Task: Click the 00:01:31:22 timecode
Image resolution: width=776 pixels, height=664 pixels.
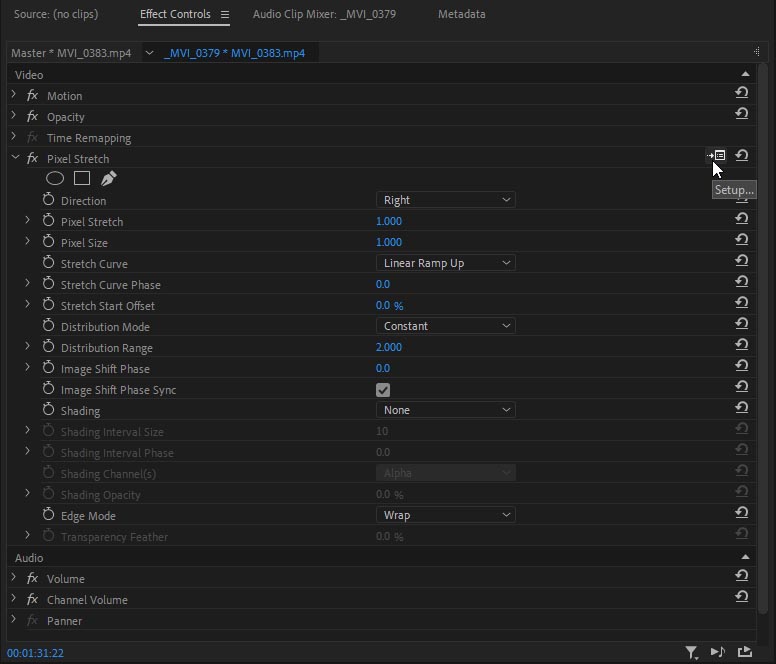Action: pos(35,653)
